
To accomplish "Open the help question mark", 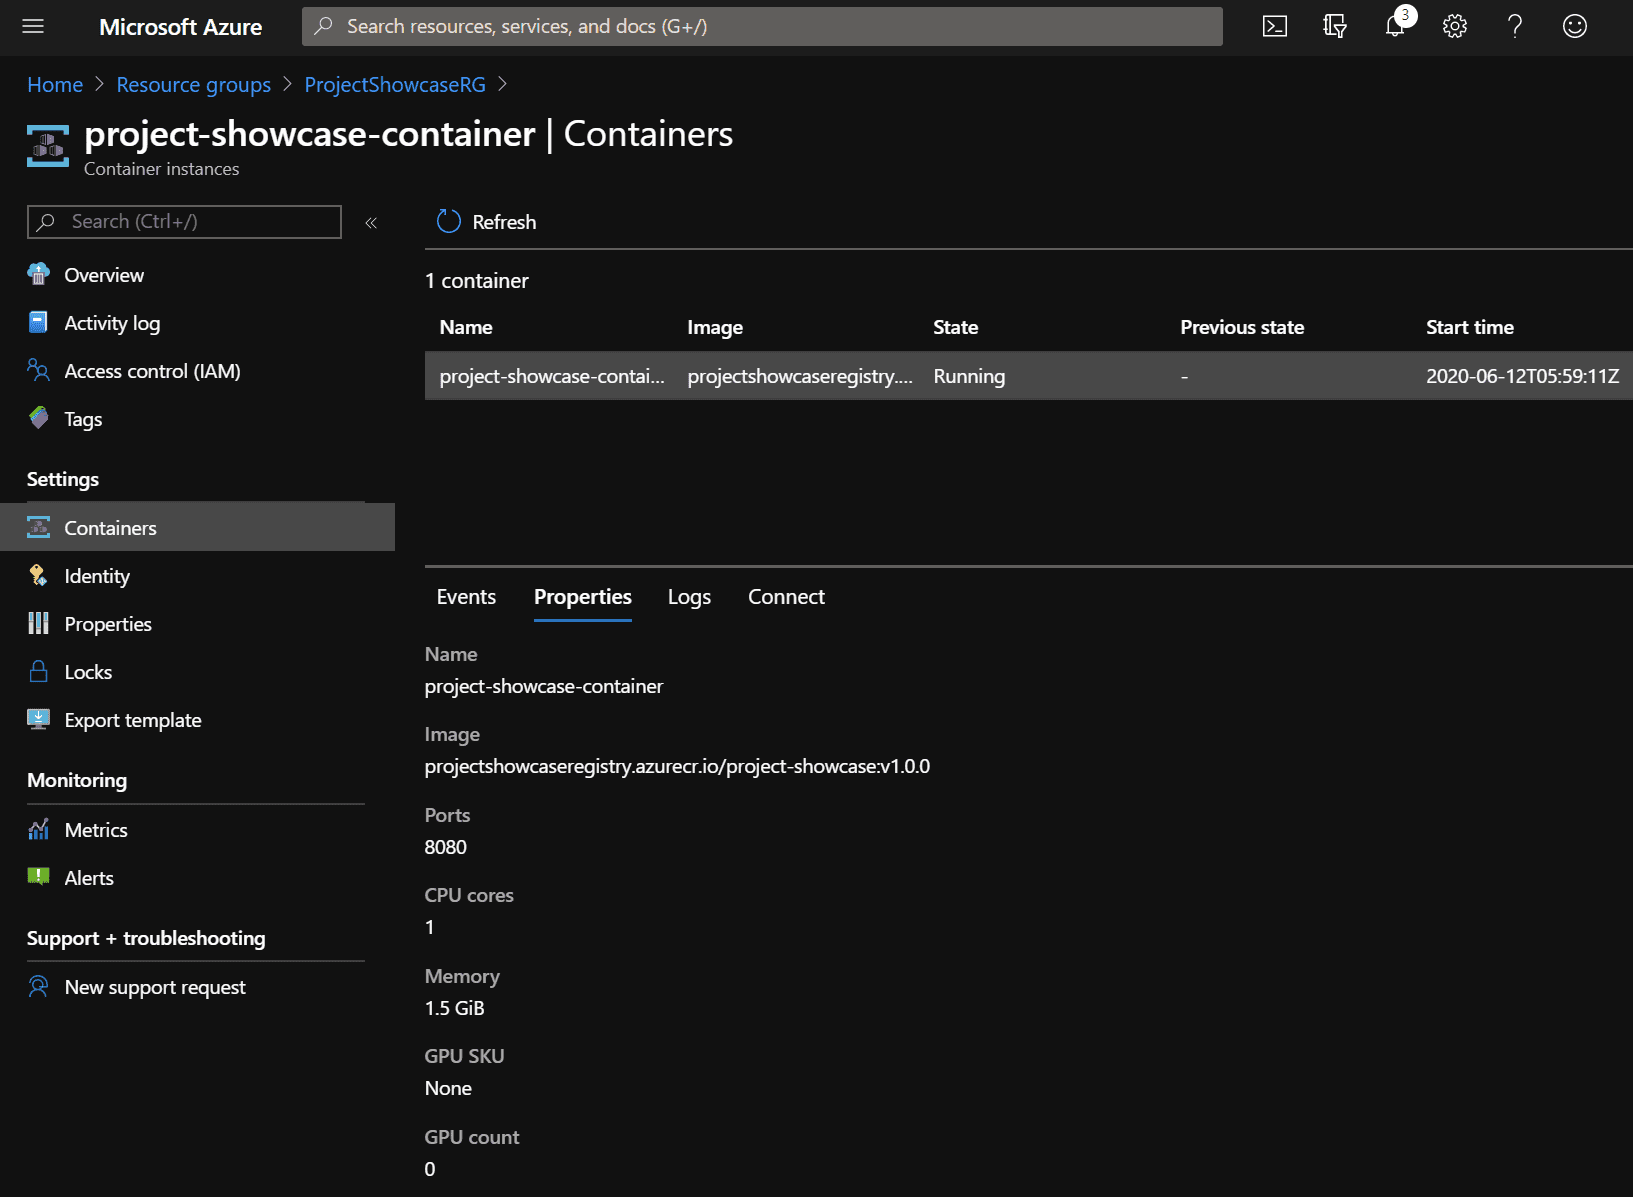I will [x=1515, y=27].
